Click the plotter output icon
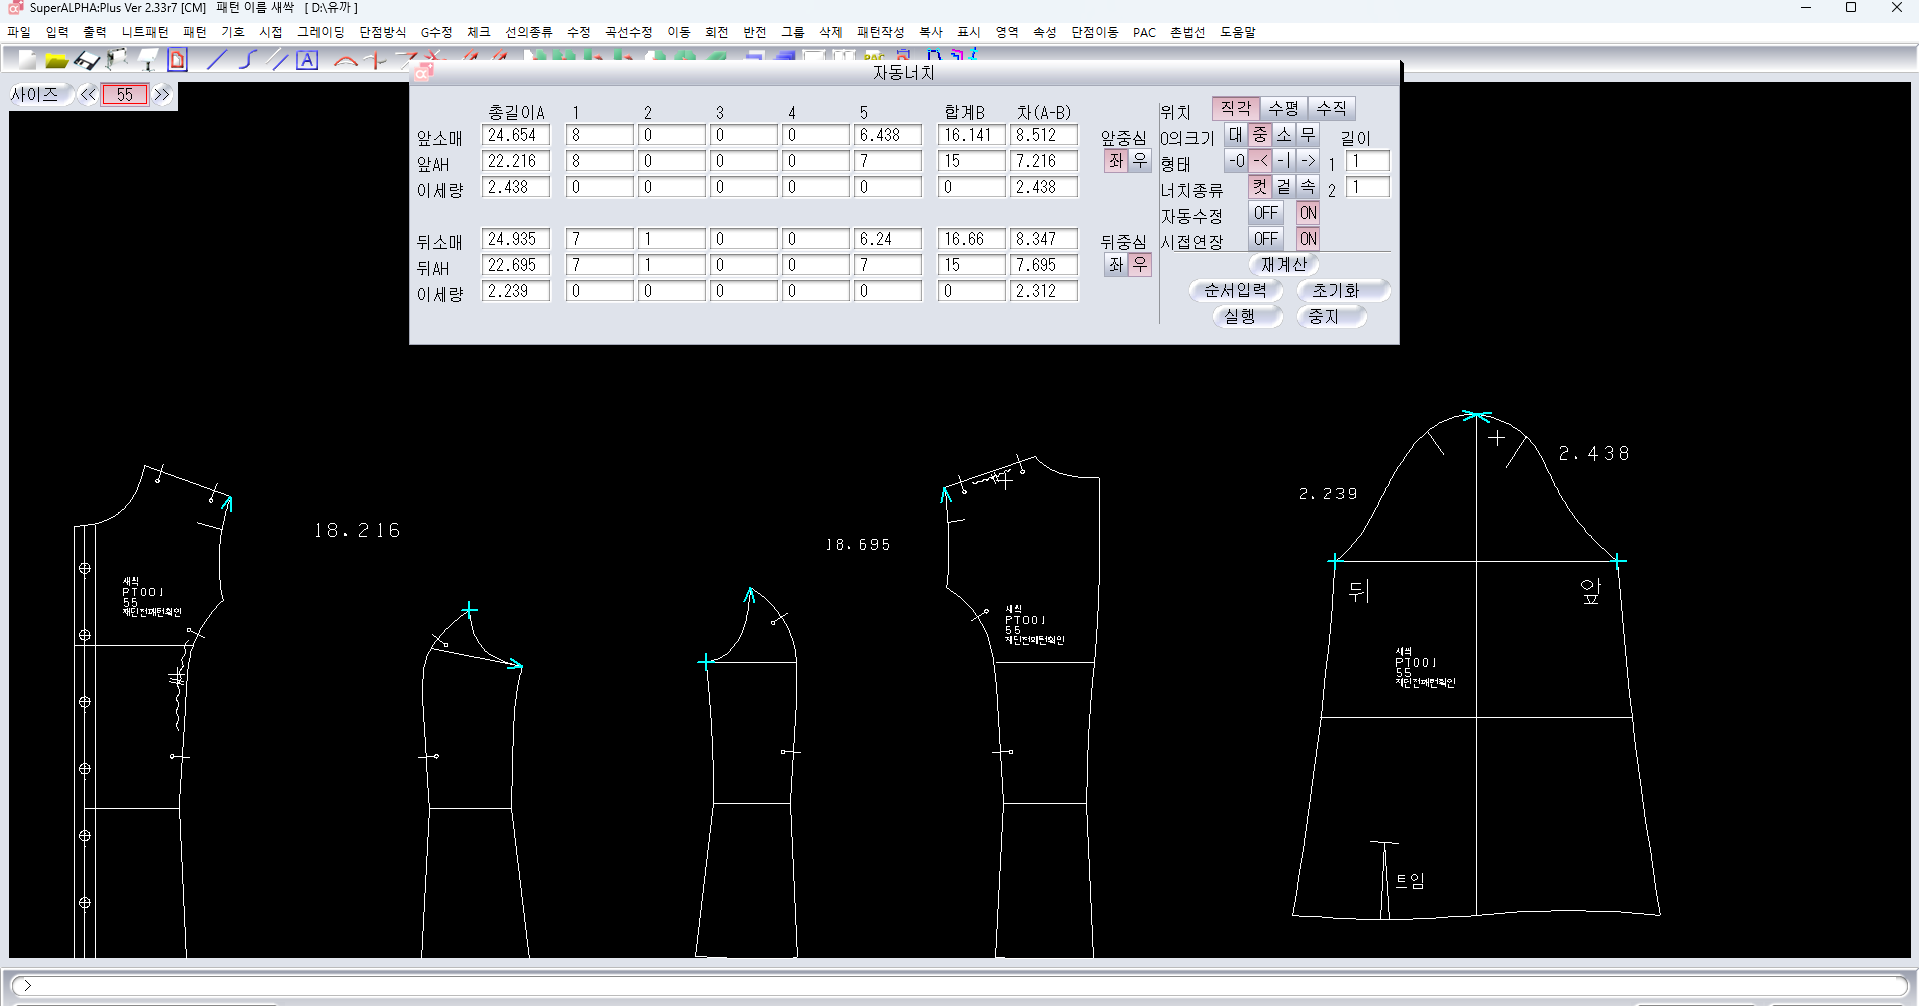 (117, 60)
